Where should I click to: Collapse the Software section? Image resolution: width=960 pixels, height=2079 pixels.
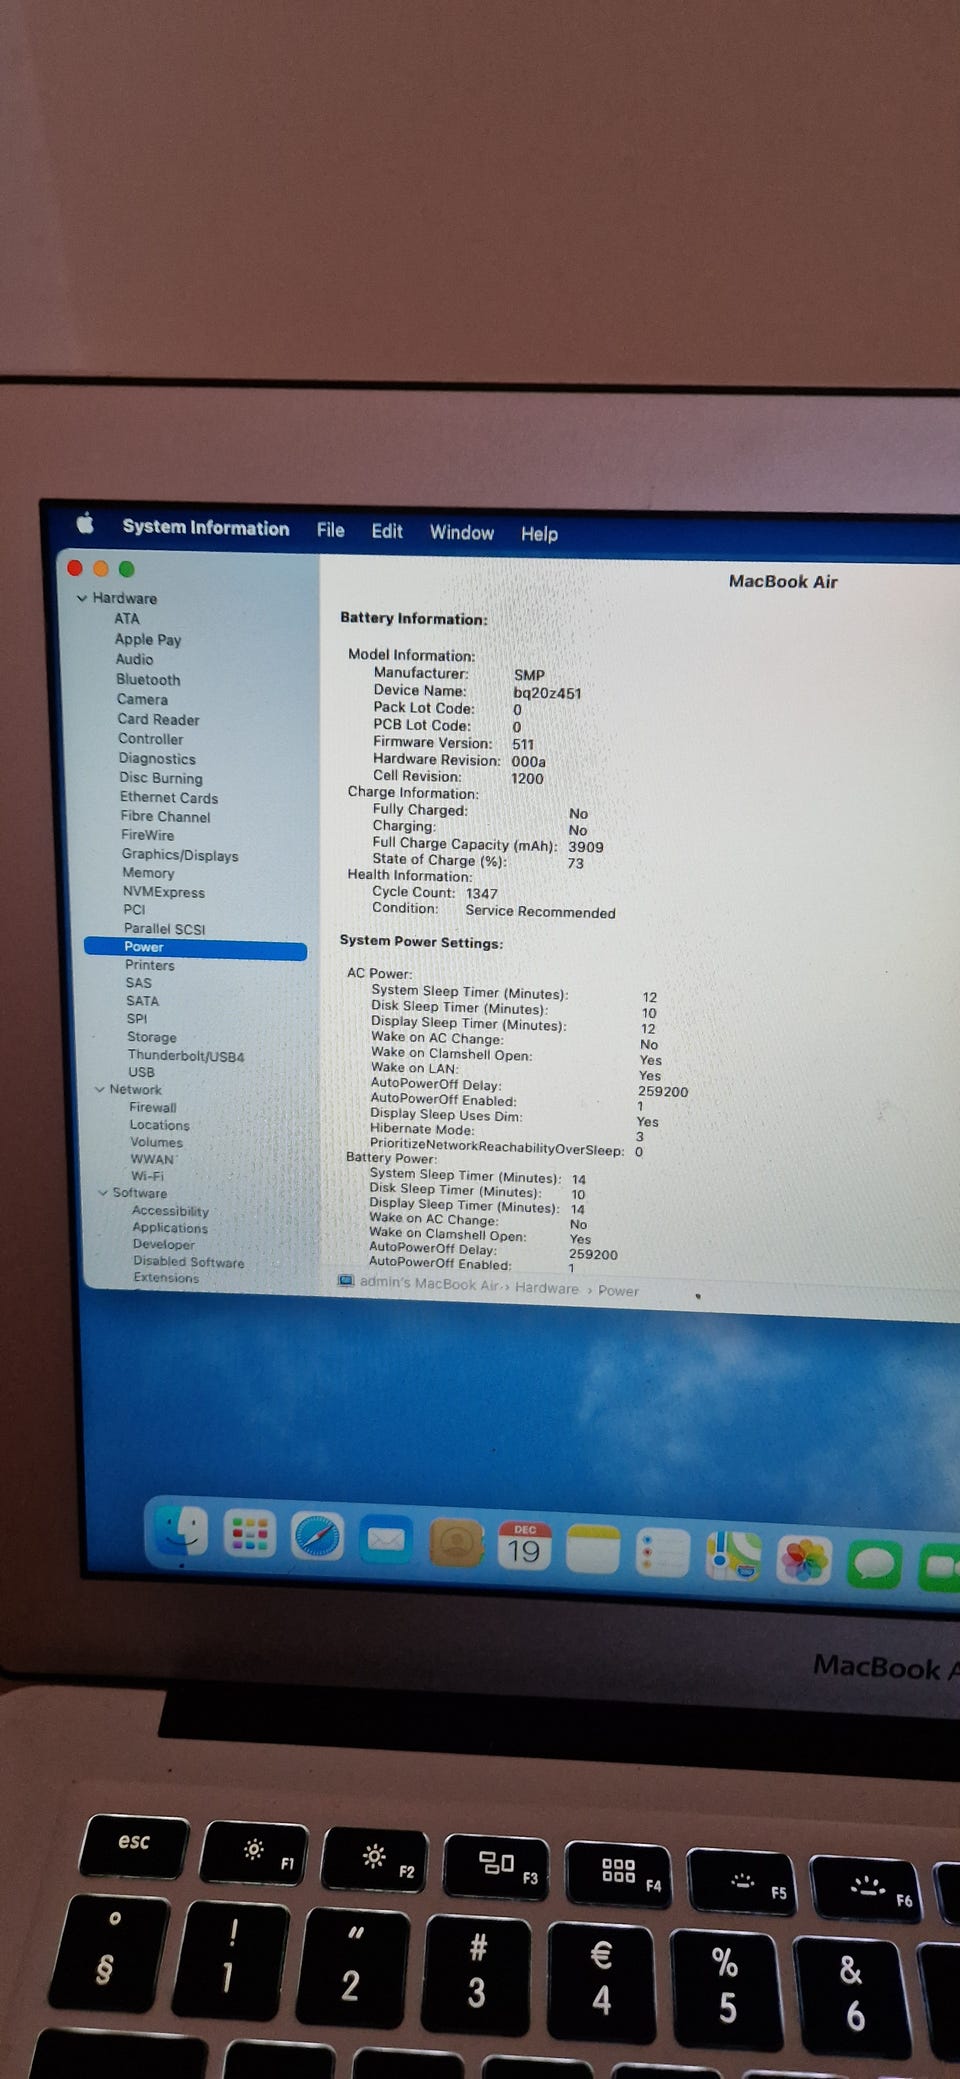click(103, 1192)
